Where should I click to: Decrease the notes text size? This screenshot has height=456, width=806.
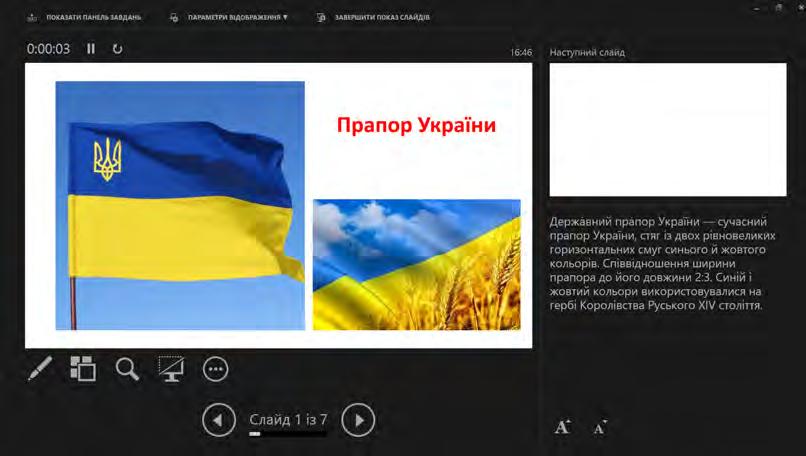pos(599,427)
